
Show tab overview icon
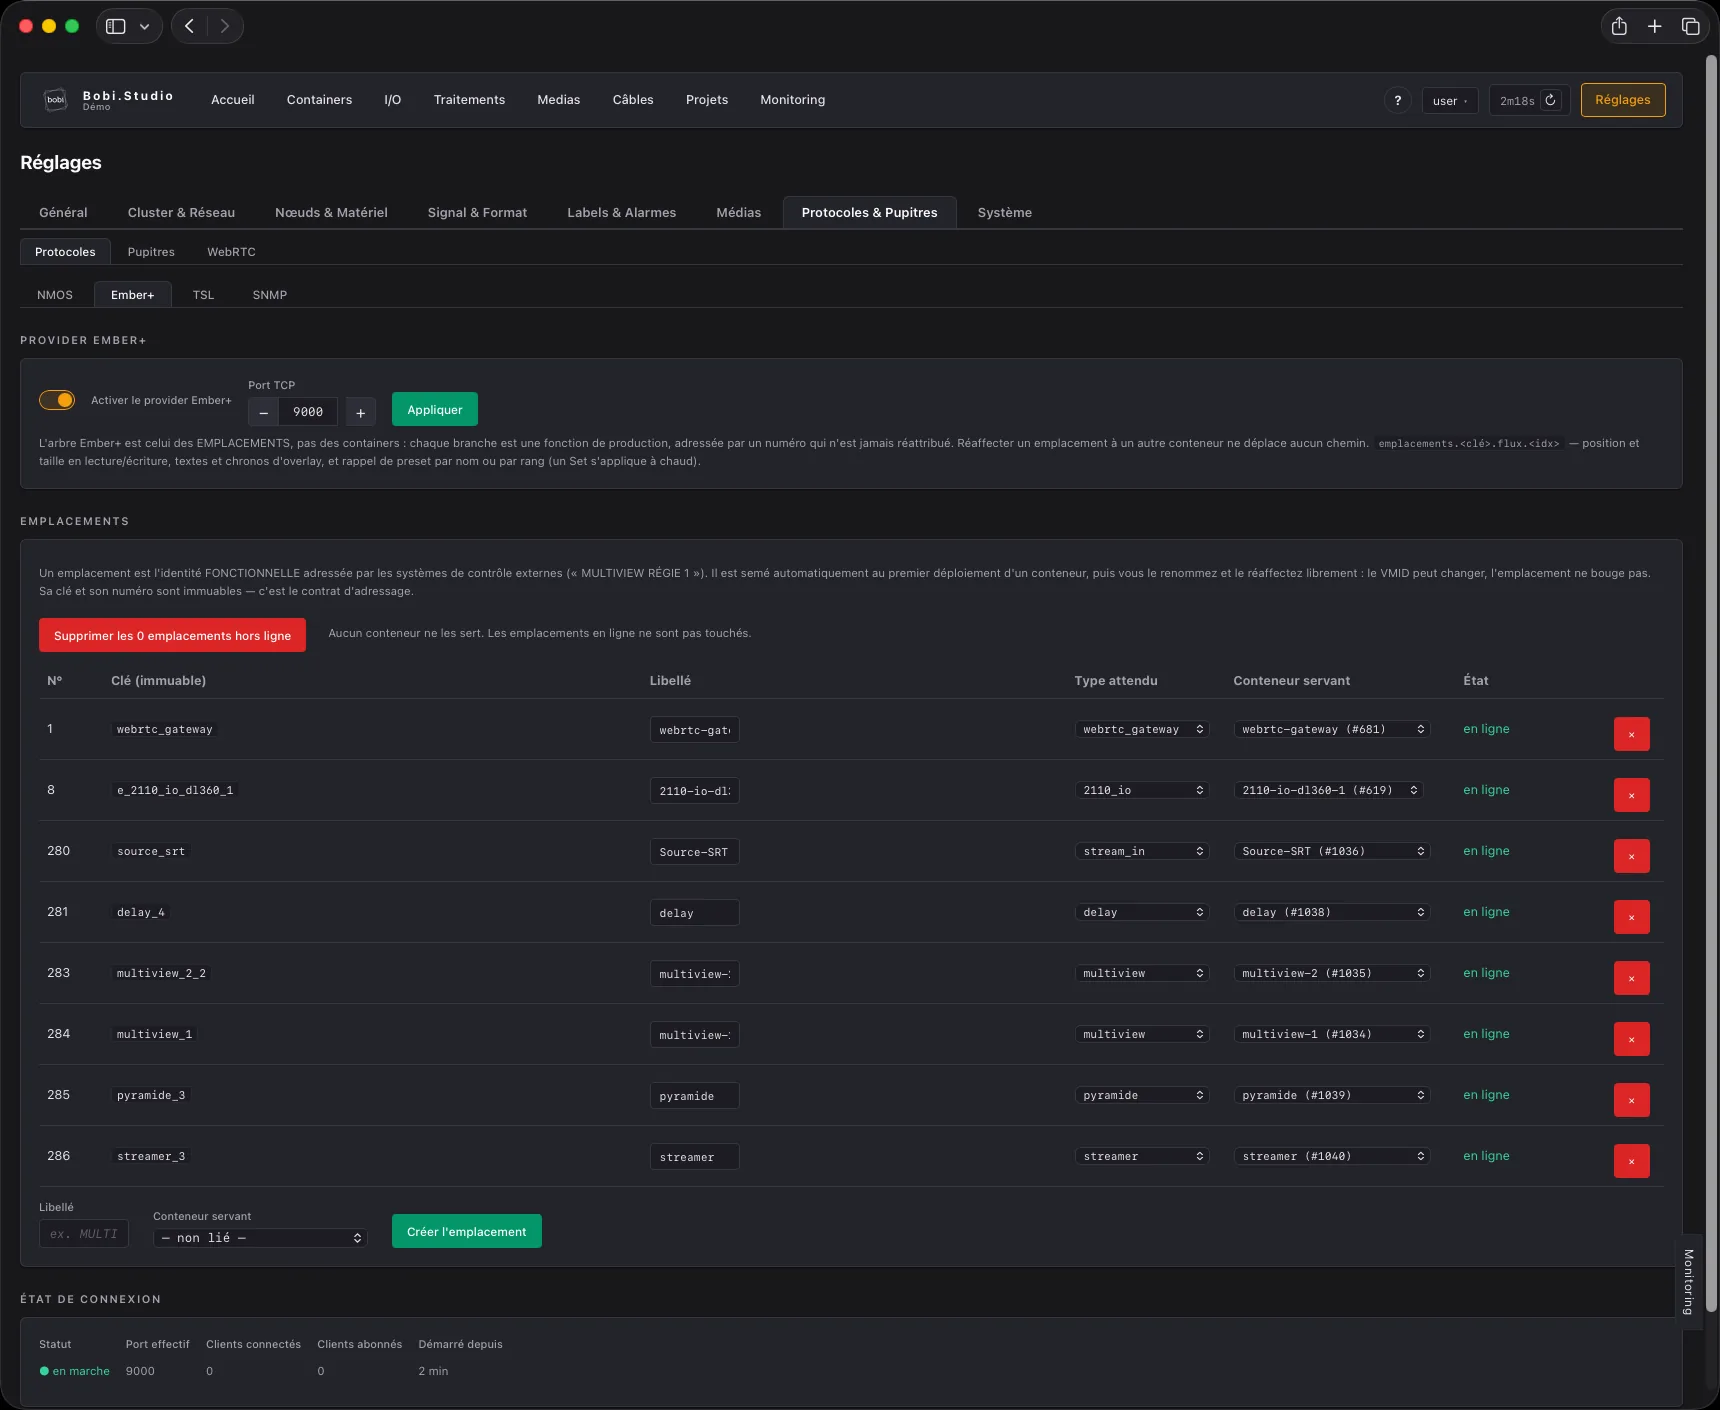[1691, 26]
